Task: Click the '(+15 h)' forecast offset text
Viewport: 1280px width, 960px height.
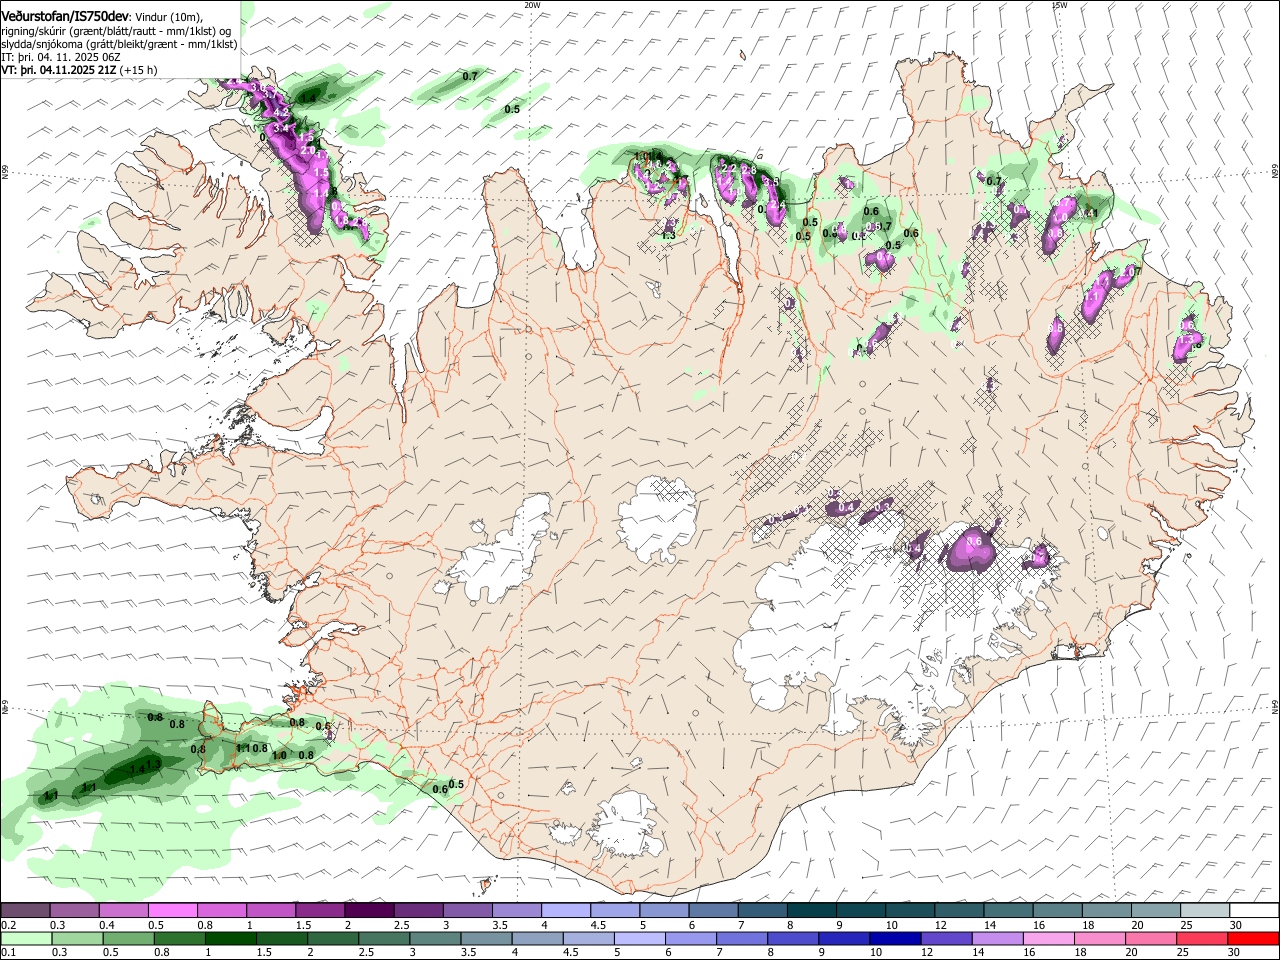Action: pos(138,70)
